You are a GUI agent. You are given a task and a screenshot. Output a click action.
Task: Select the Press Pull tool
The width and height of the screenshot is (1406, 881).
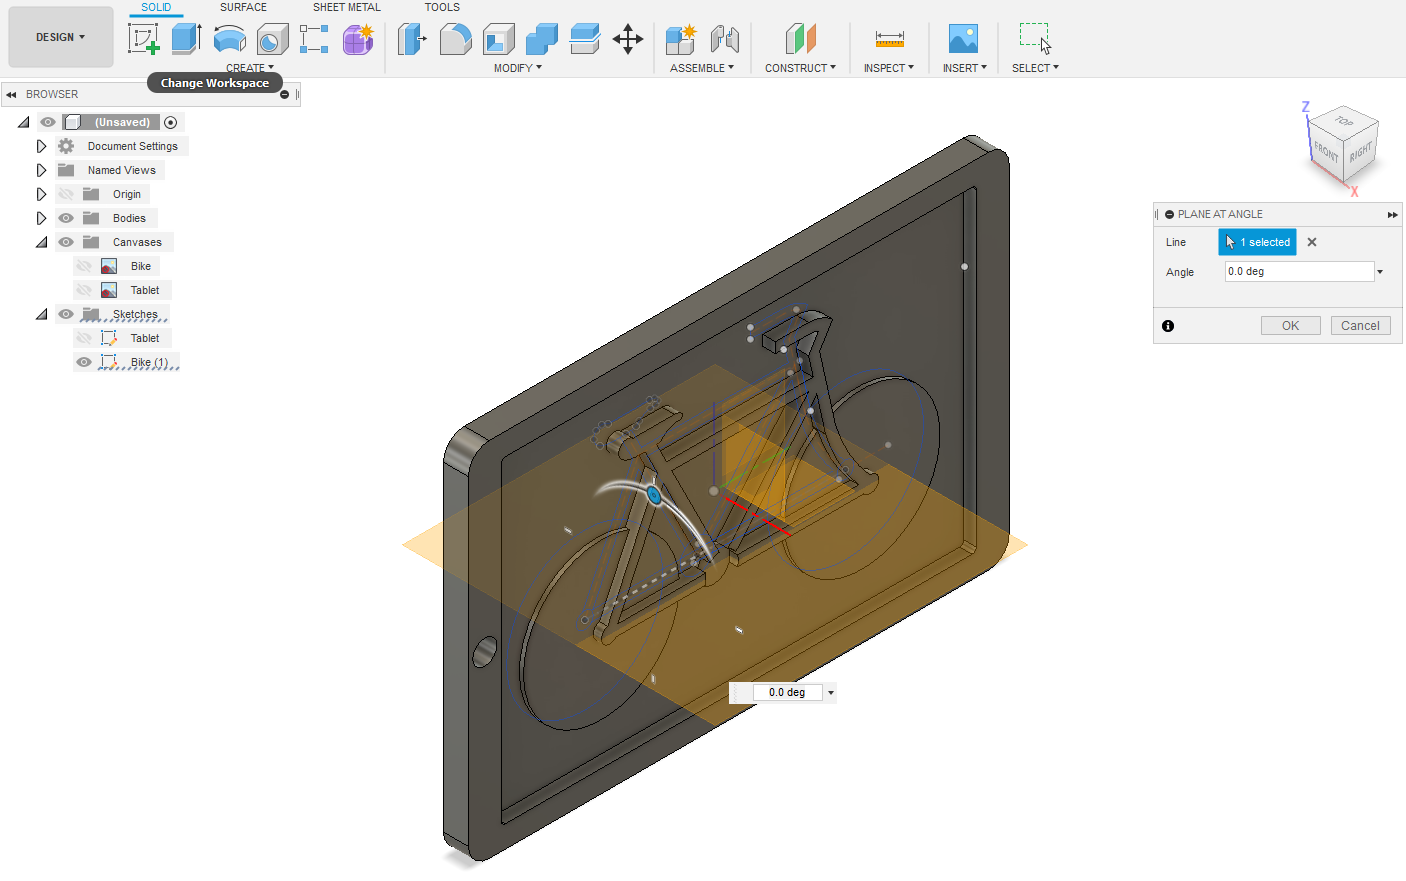click(x=412, y=39)
